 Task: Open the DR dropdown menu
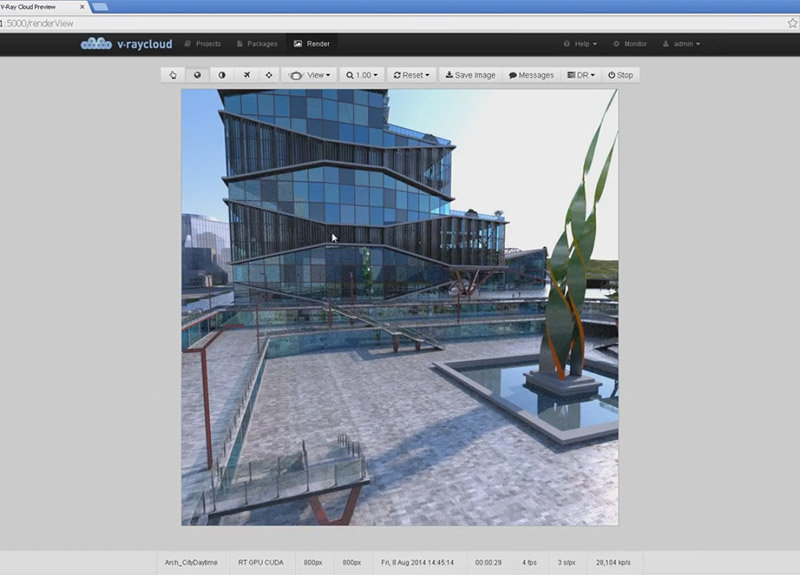581,75
